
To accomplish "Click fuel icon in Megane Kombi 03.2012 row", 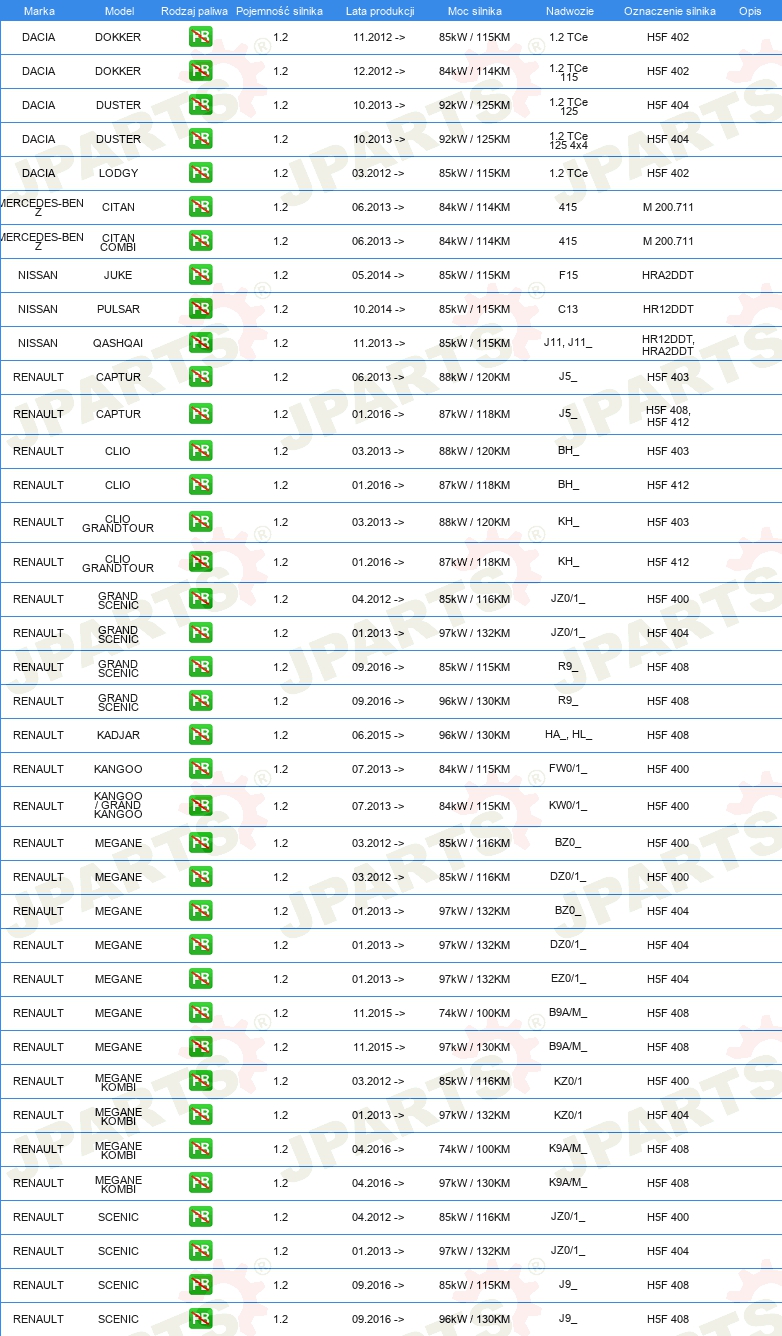I will click(x=200, y=1081).
